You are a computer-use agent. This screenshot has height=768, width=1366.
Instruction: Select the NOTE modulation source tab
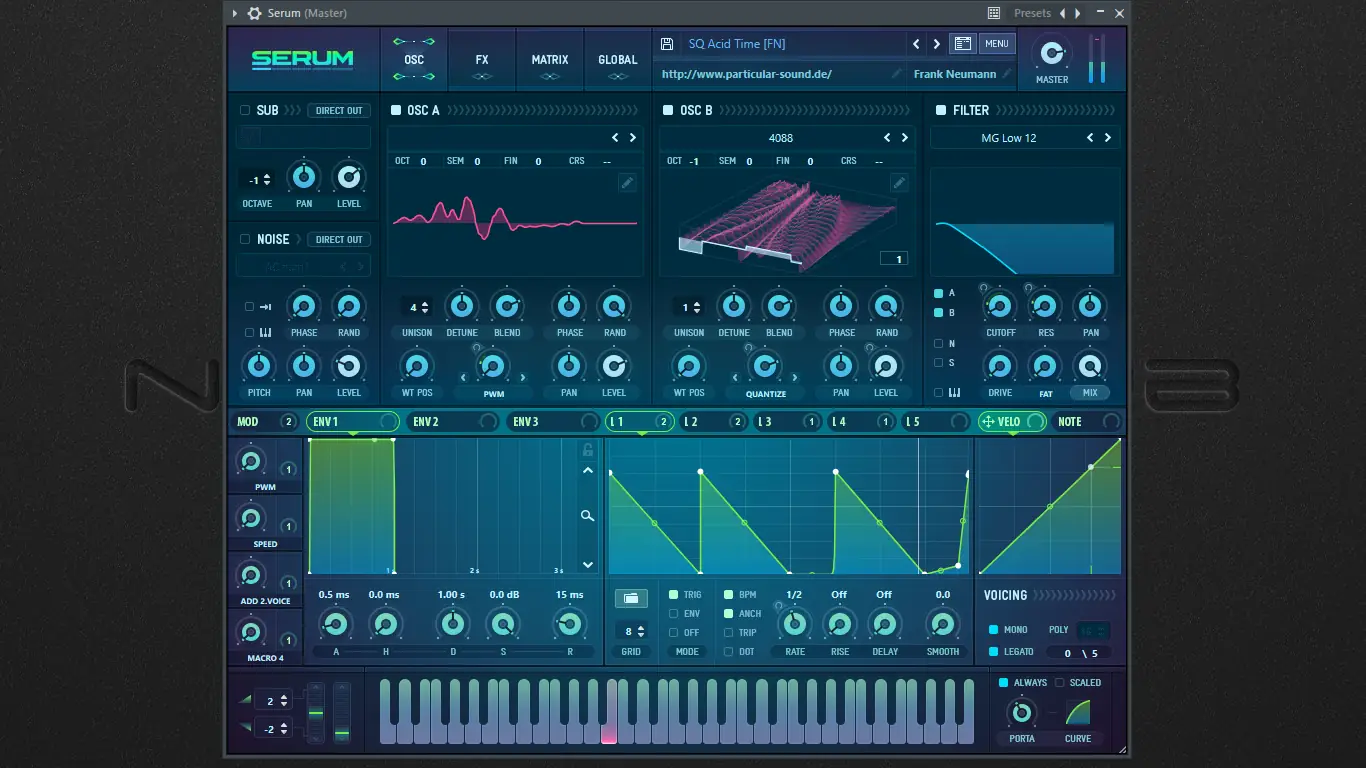coord(1088,422)
